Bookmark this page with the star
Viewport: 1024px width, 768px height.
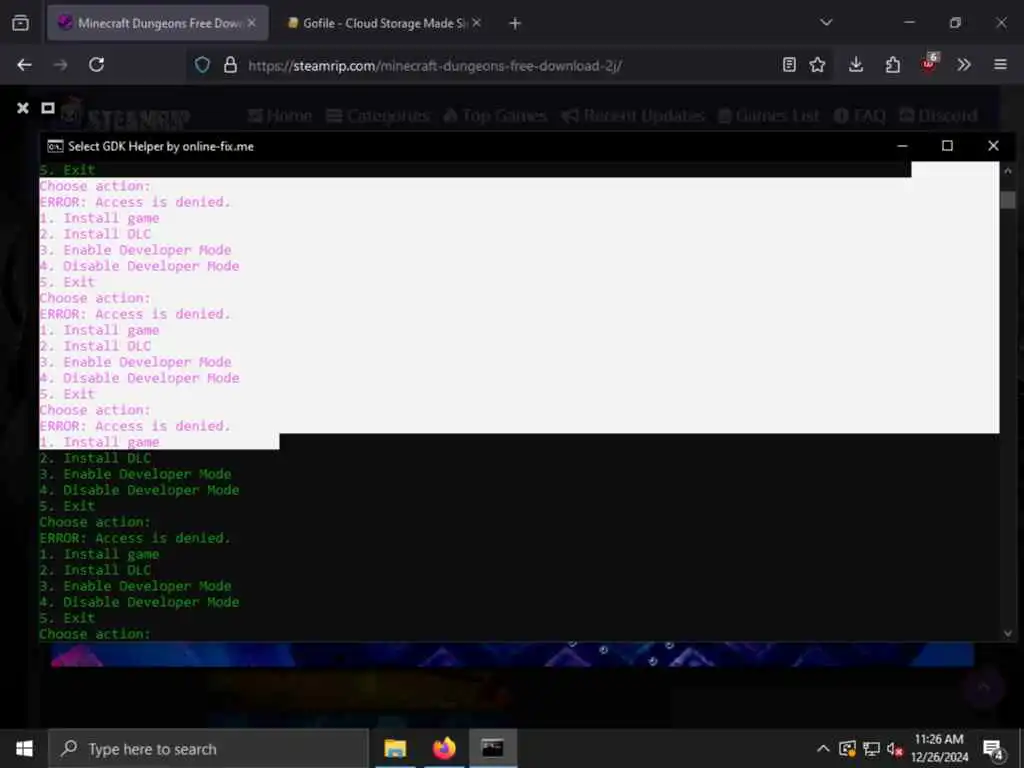point(817,65)
